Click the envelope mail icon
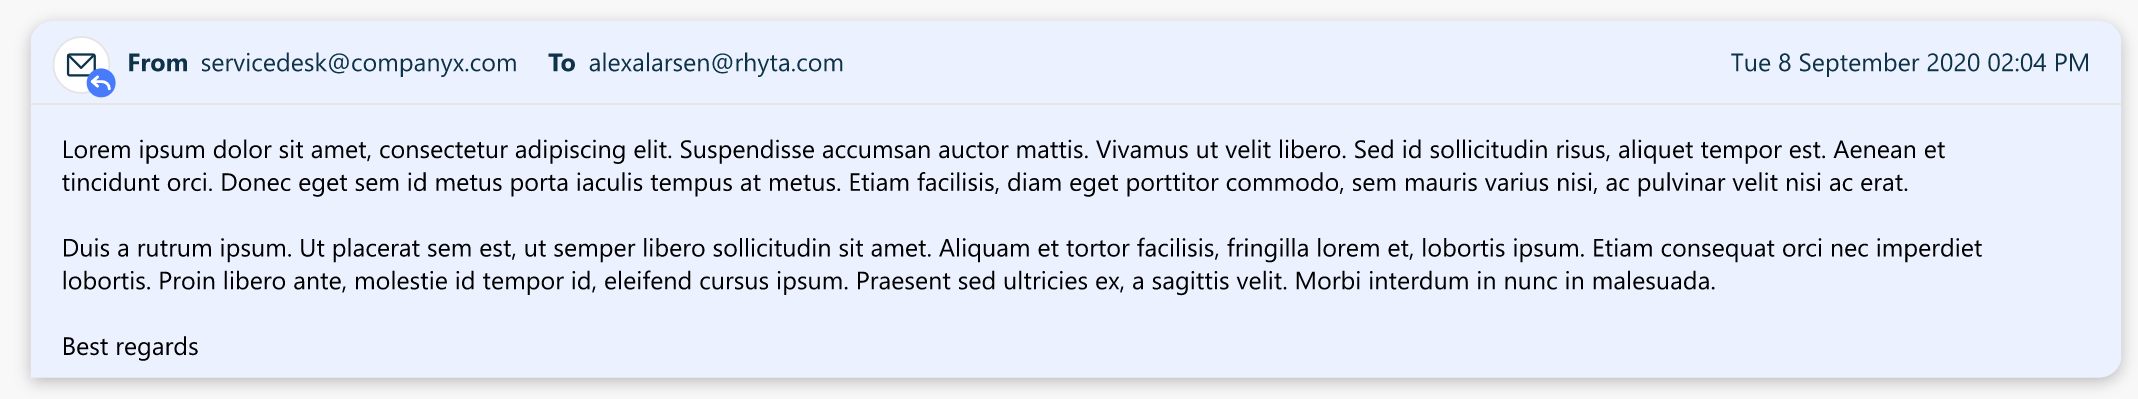 [81, 64]
